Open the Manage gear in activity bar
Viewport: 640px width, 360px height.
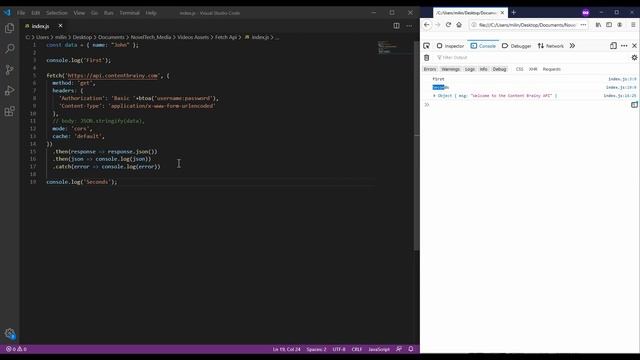pyautogui.click(x=10, y=334)
